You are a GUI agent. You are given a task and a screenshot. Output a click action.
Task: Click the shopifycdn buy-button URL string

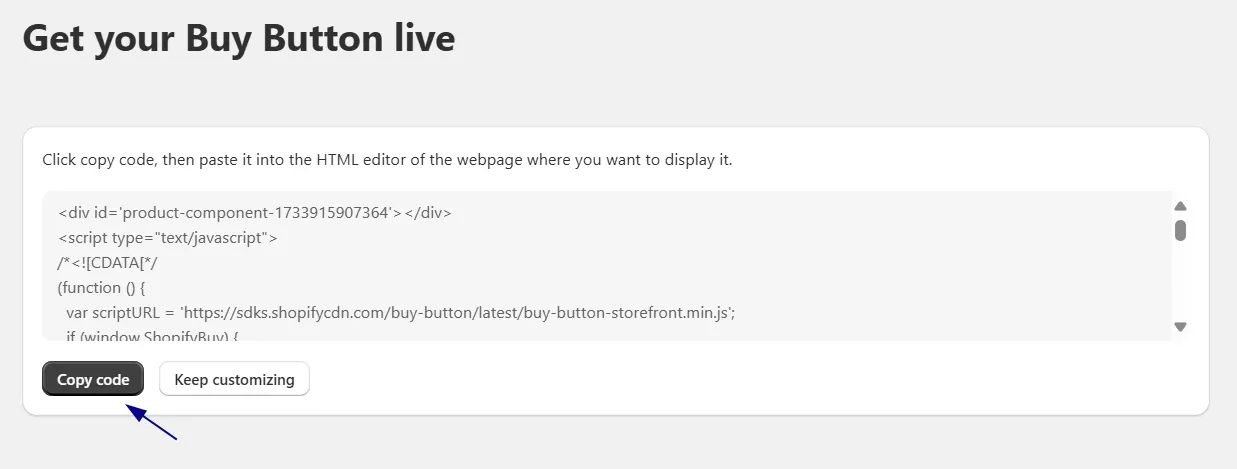(x=456, y=313)
